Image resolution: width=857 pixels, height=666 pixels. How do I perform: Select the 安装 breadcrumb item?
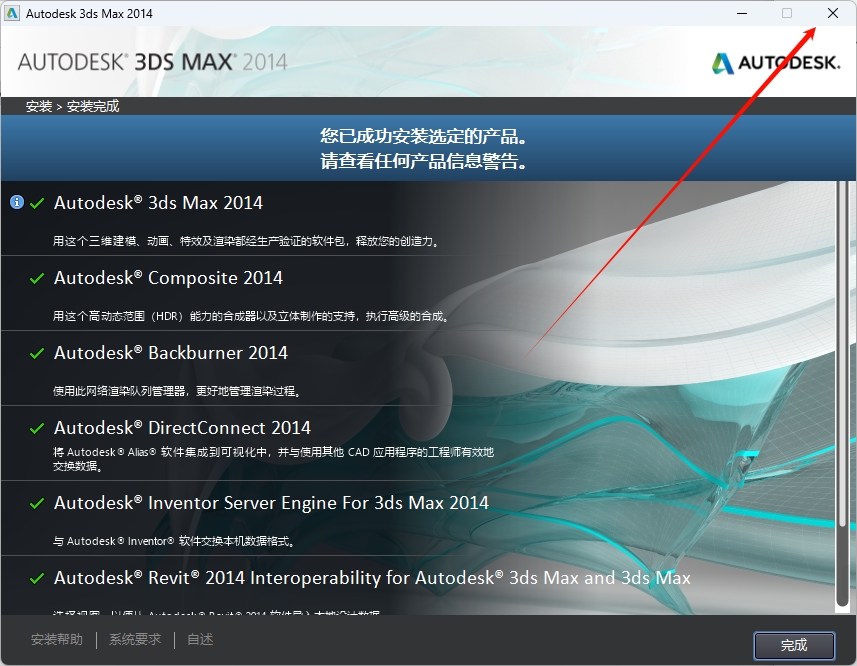point(39,105)
